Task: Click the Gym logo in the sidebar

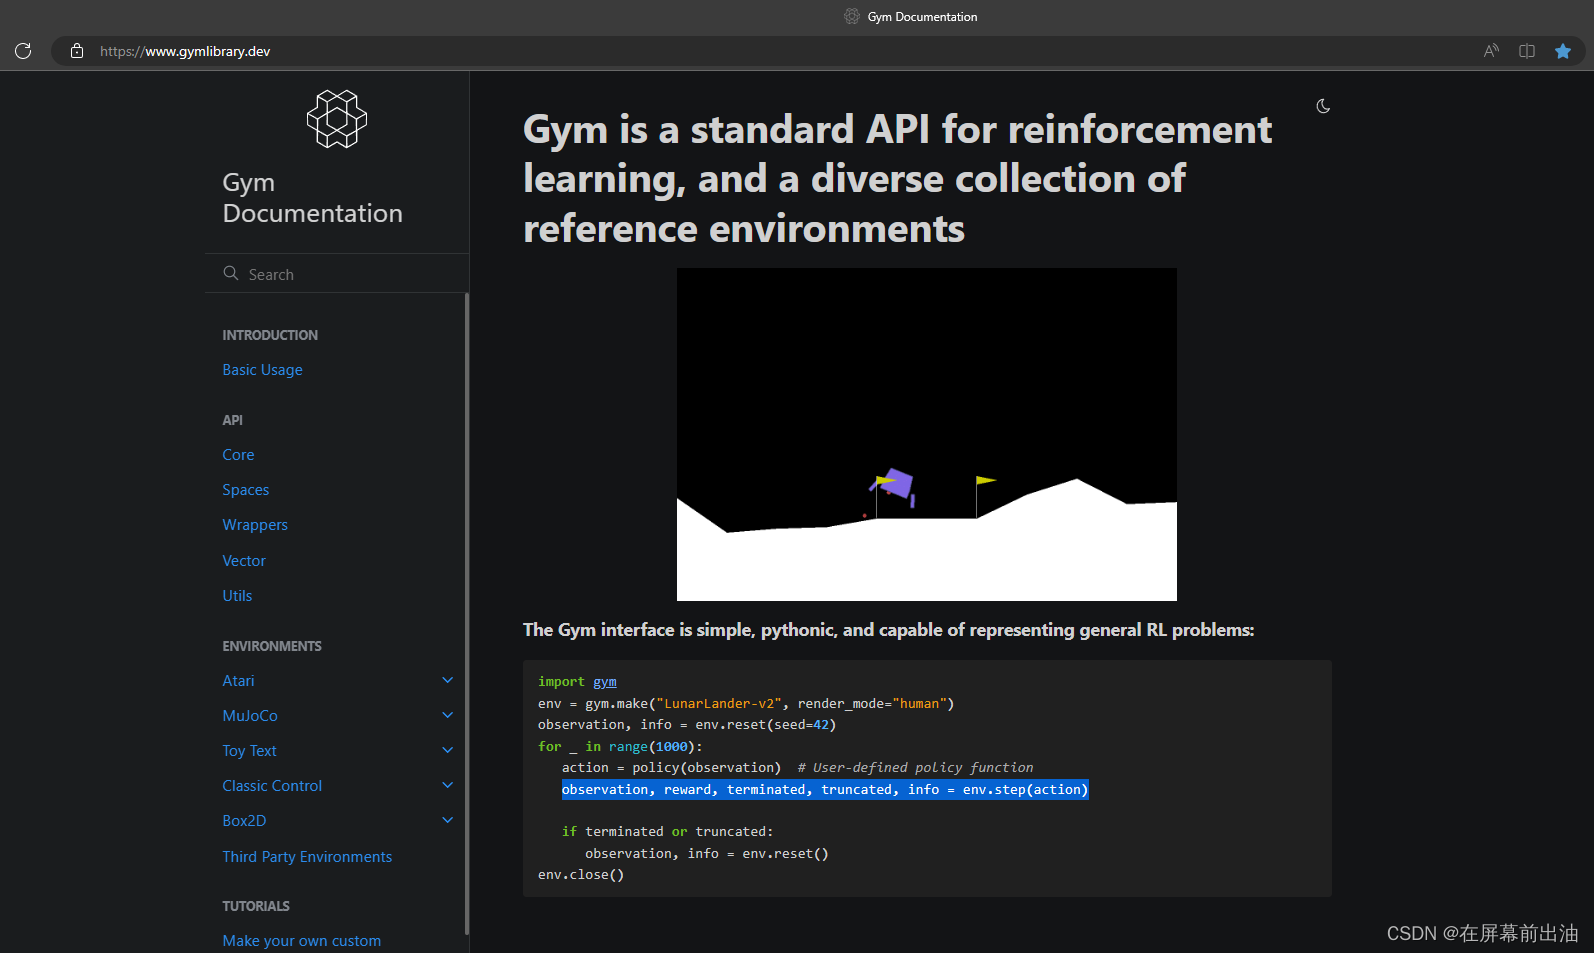Action: click(x=337, y=119)
